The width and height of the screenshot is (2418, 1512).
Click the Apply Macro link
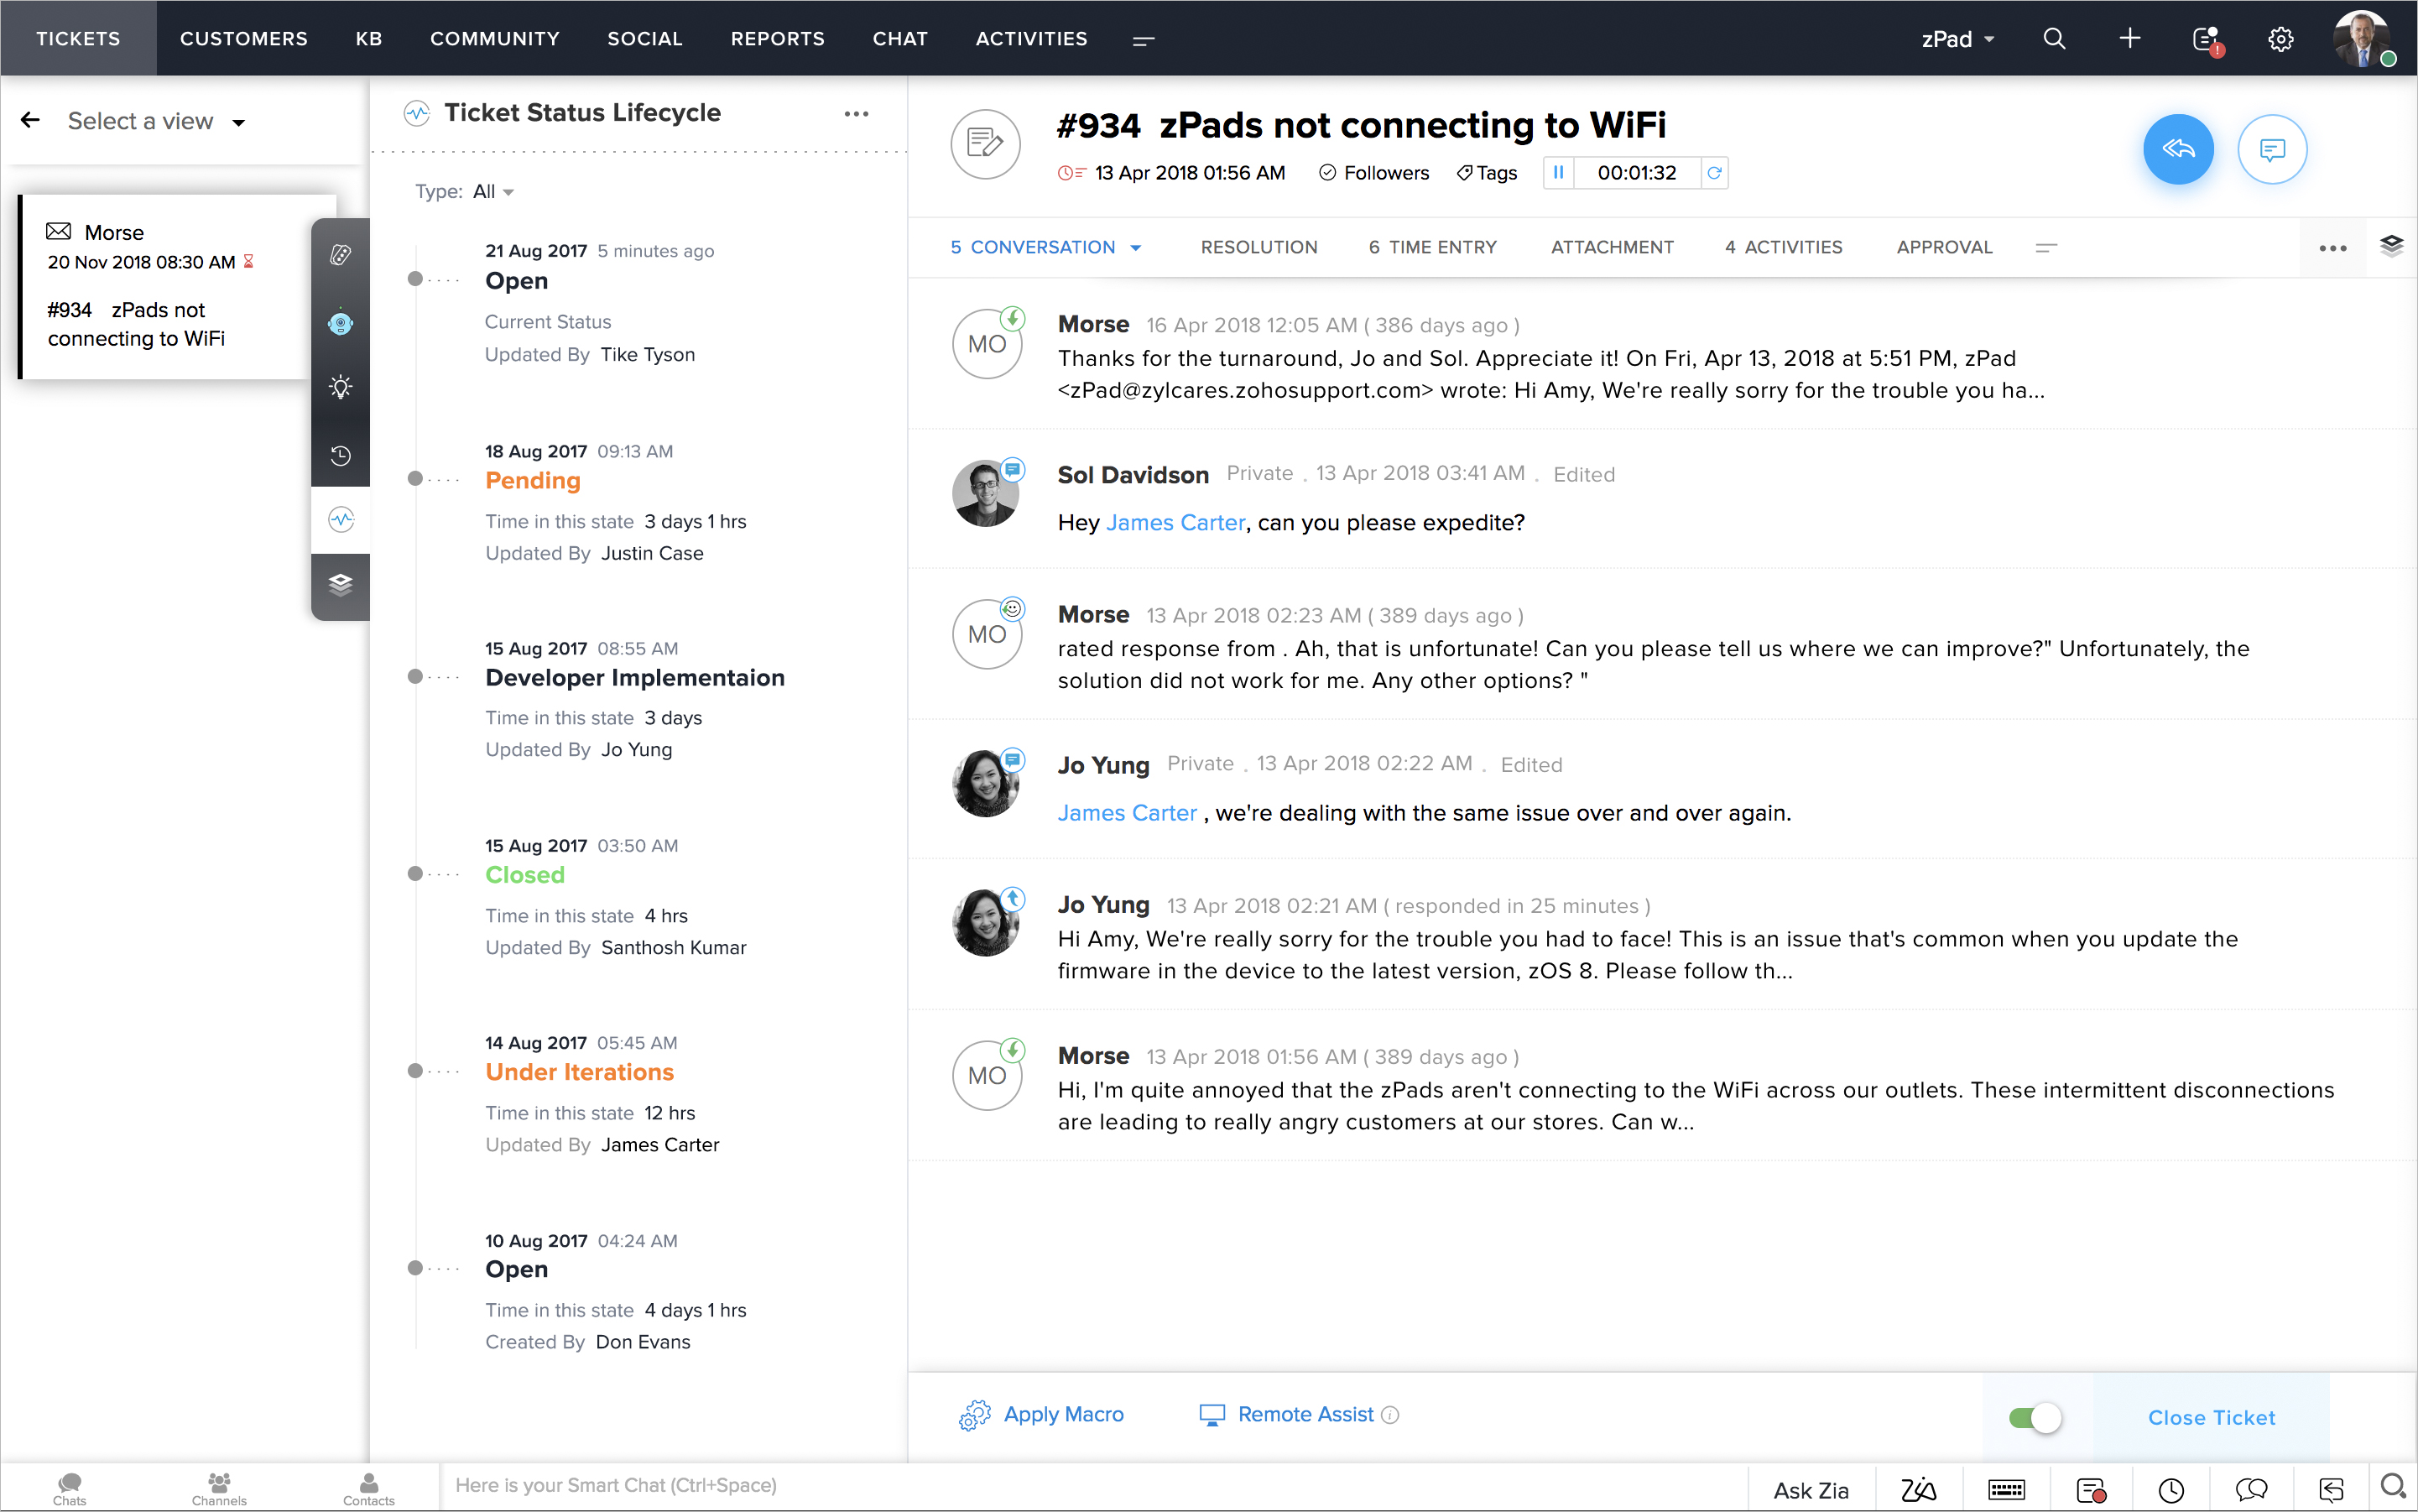point(1062,1415)
